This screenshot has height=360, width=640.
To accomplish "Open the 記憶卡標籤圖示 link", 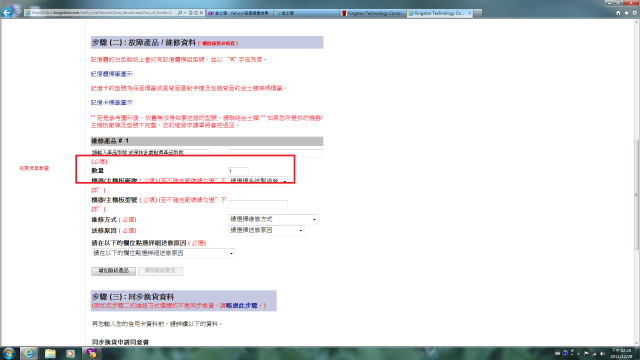I will [x=111, y=102].
